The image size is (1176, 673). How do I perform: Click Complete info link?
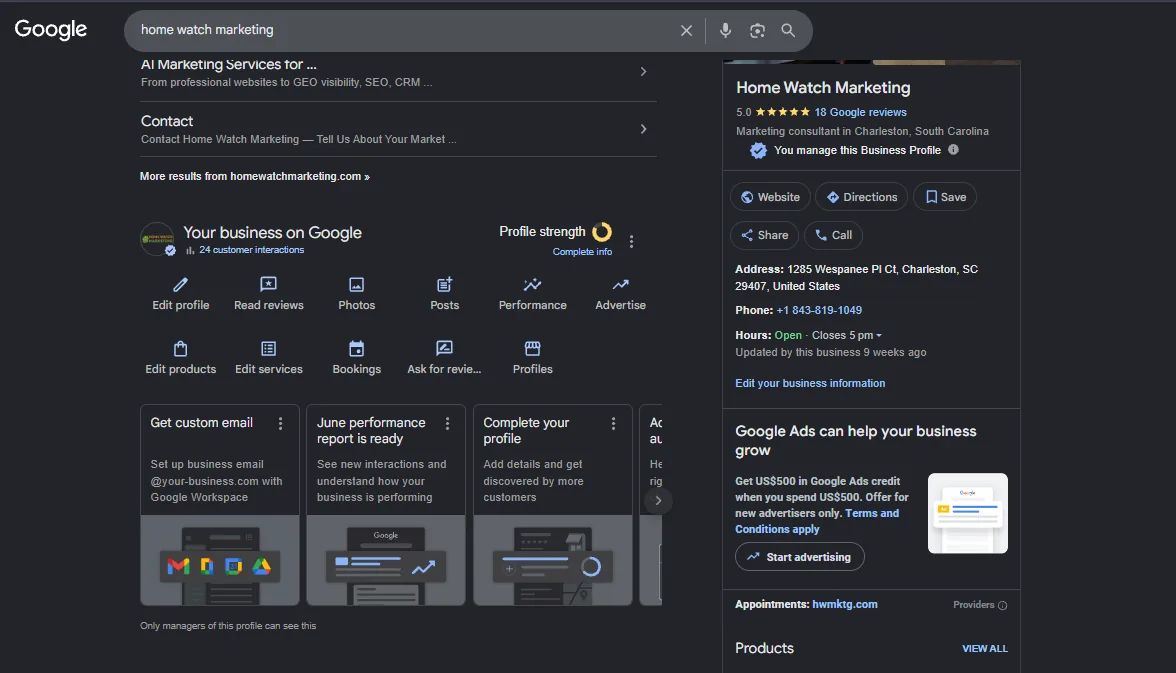tap(582, 251)
